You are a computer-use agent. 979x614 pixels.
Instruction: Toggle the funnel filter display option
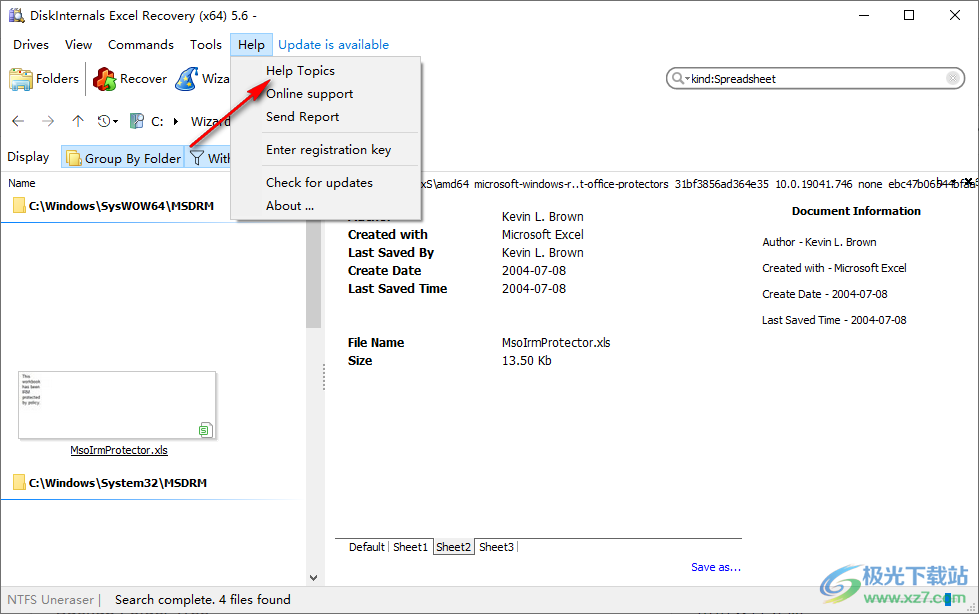[x=209, y=158]
